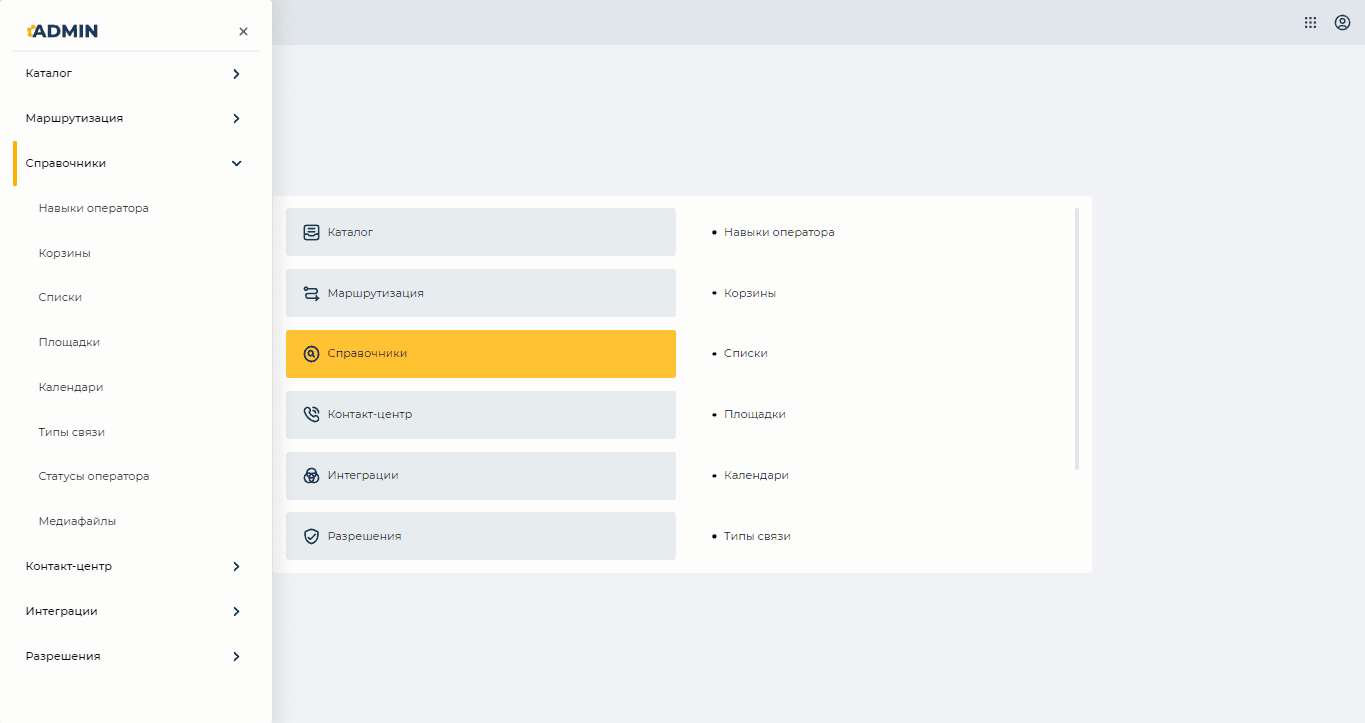Open Календари in sidebar submenu
1365x723 pixels.
tap(71, 387)
